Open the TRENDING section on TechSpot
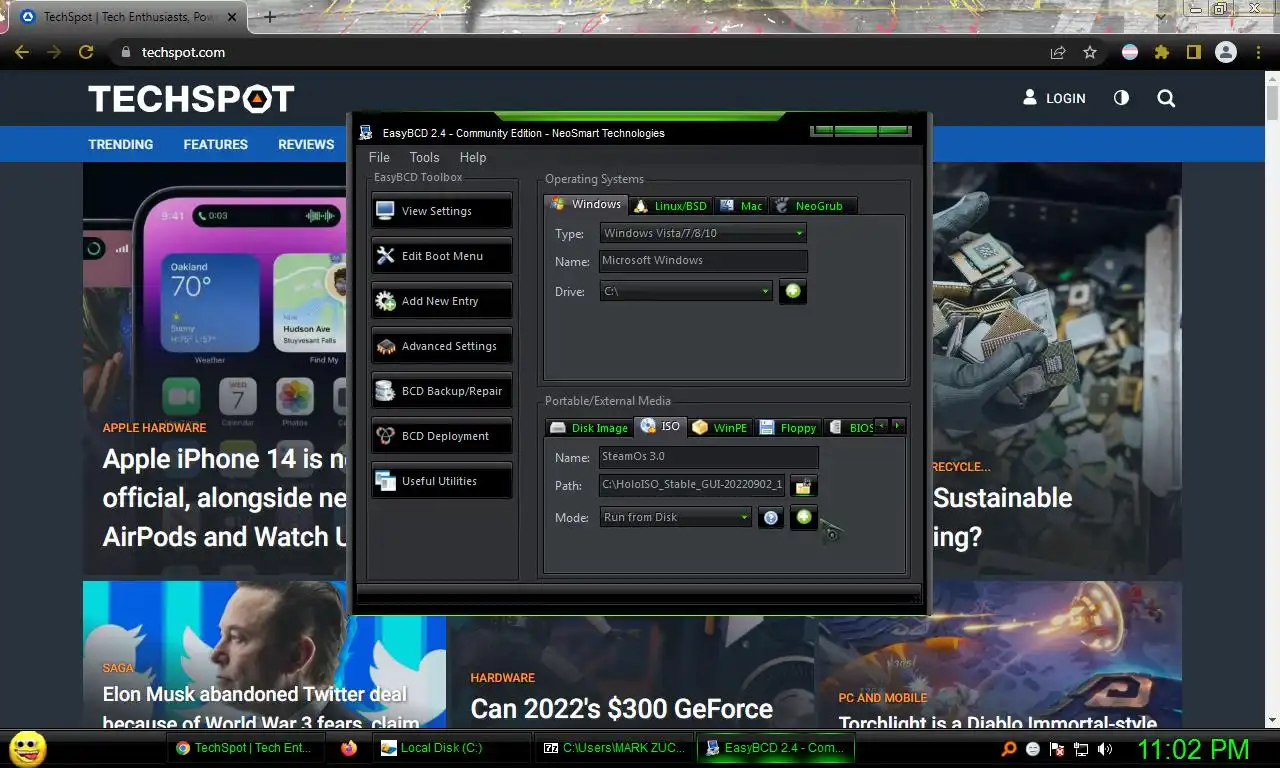 click(x=121, y=144)
